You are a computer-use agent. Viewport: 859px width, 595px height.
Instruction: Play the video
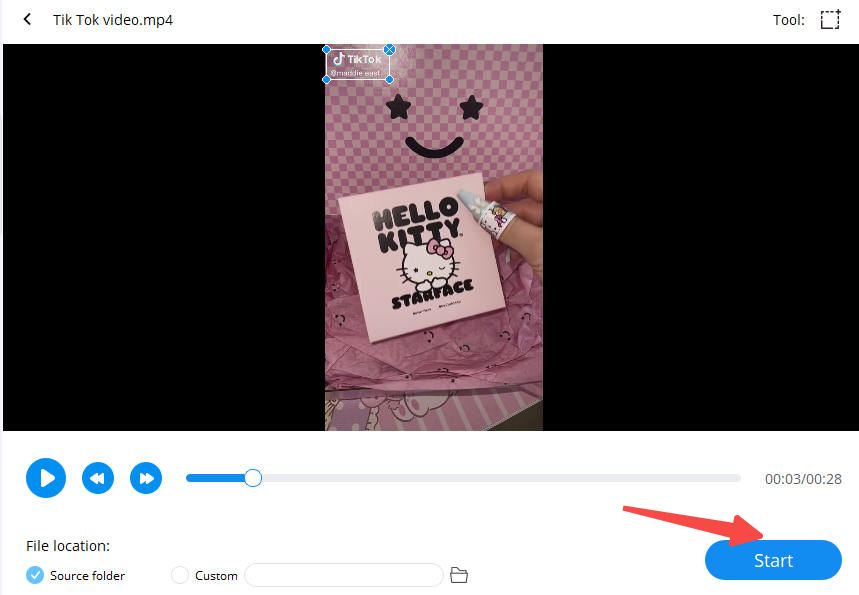46,478
